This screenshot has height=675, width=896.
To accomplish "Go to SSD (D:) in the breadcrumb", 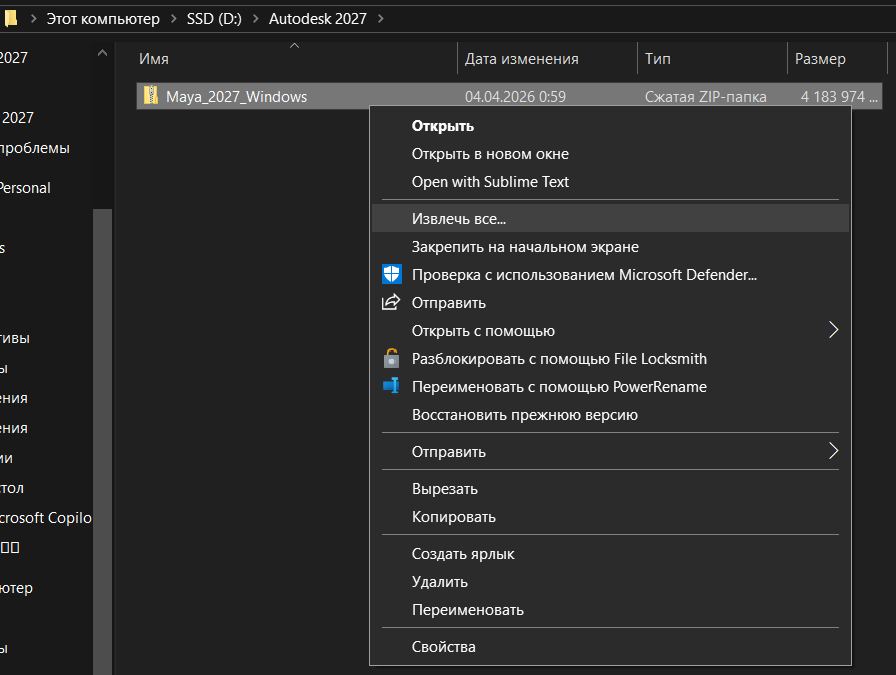I will point(214,19).
